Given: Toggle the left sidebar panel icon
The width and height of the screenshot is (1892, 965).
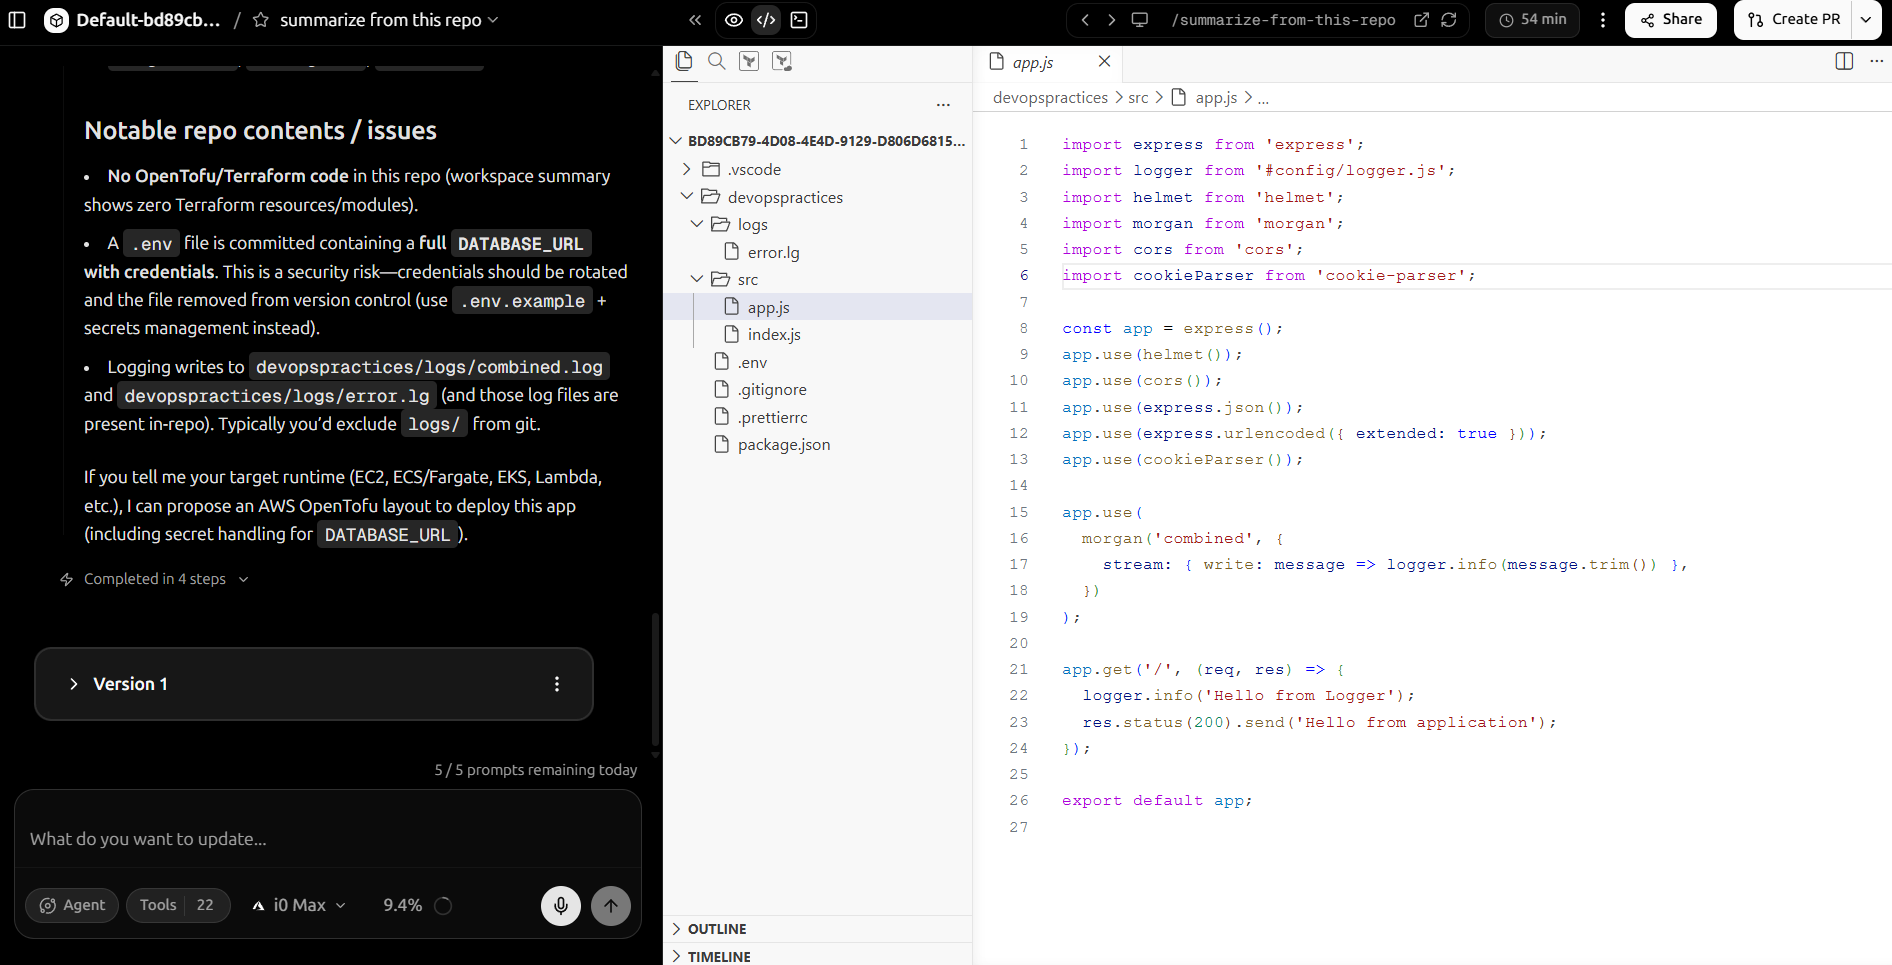Looking at the screenshot, I should coord(17,19).
